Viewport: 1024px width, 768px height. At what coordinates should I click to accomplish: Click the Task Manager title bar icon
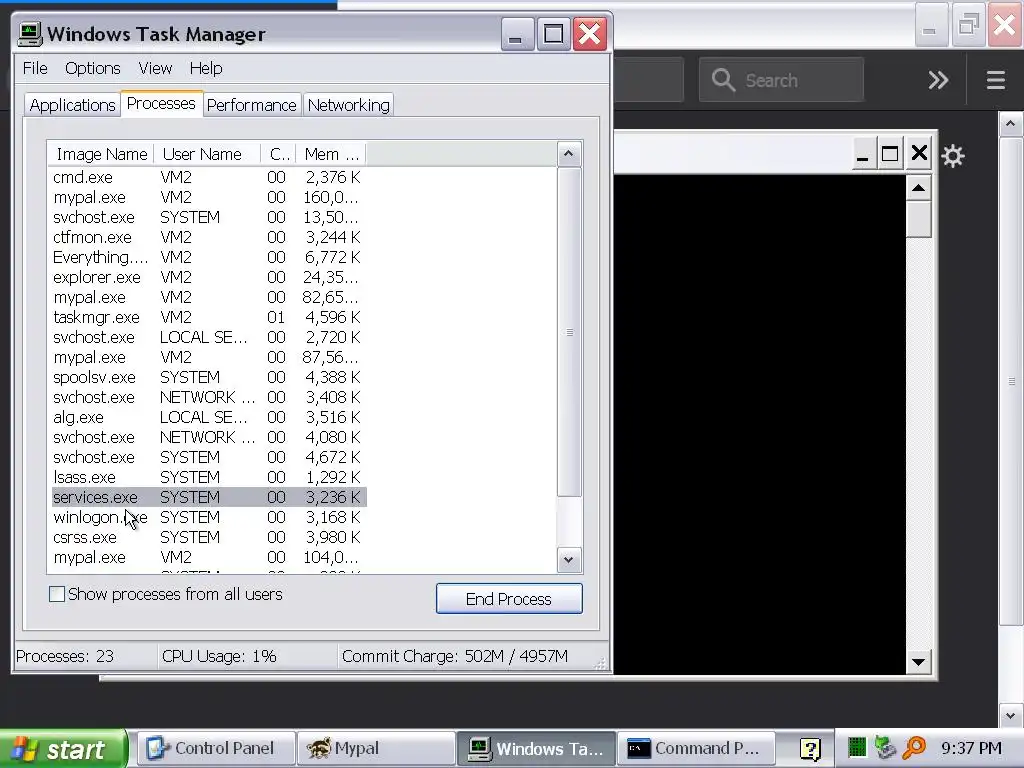point(30,33)
